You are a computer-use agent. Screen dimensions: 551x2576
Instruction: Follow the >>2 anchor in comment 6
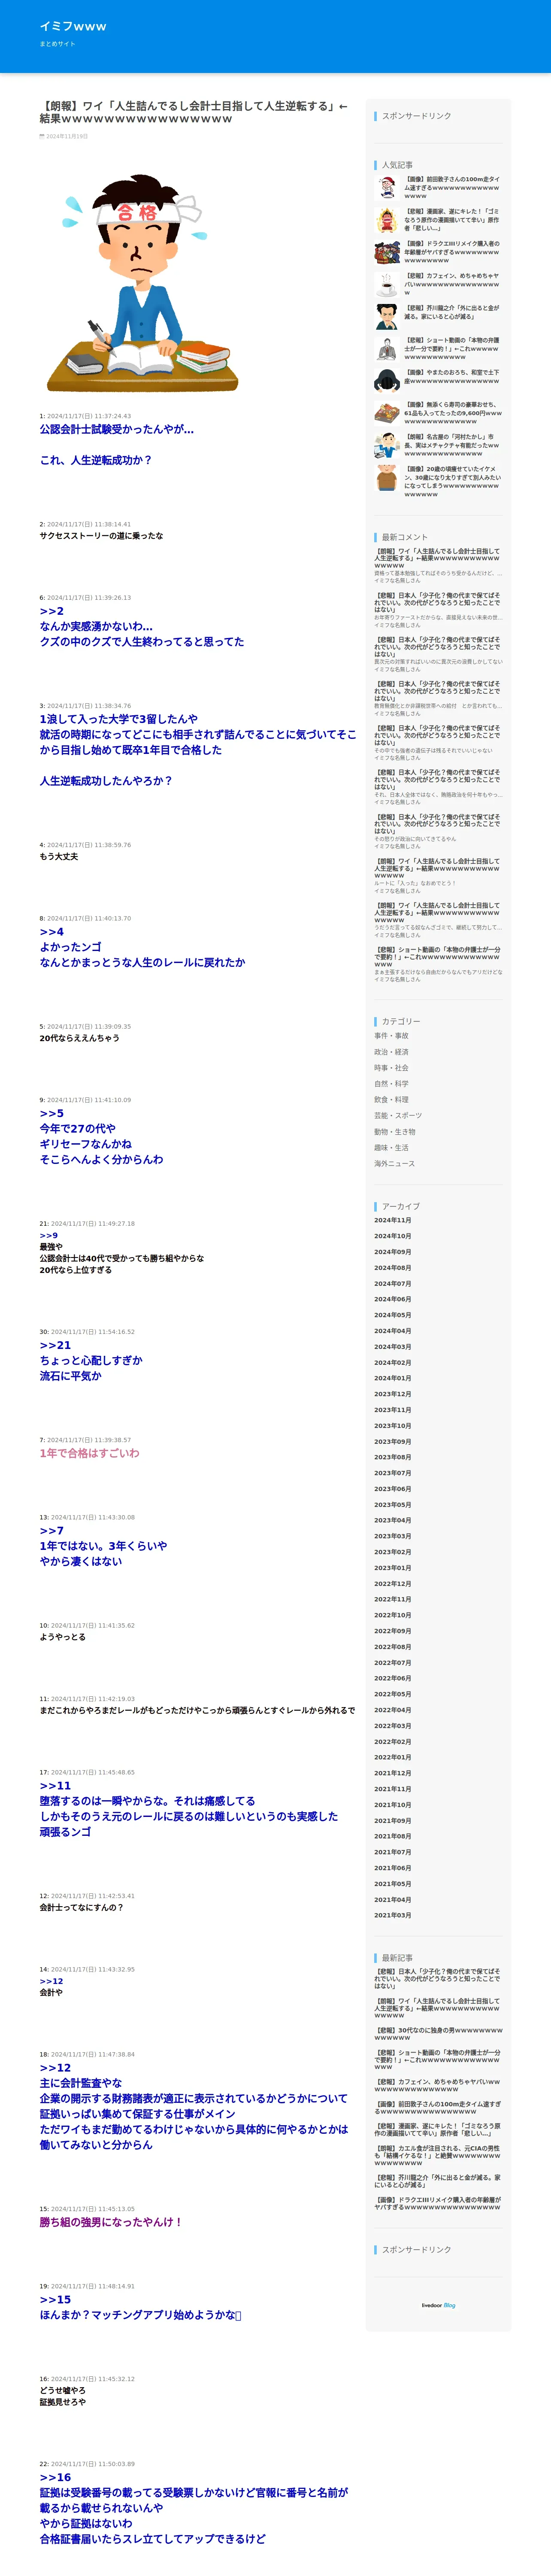tap(51, 611)
